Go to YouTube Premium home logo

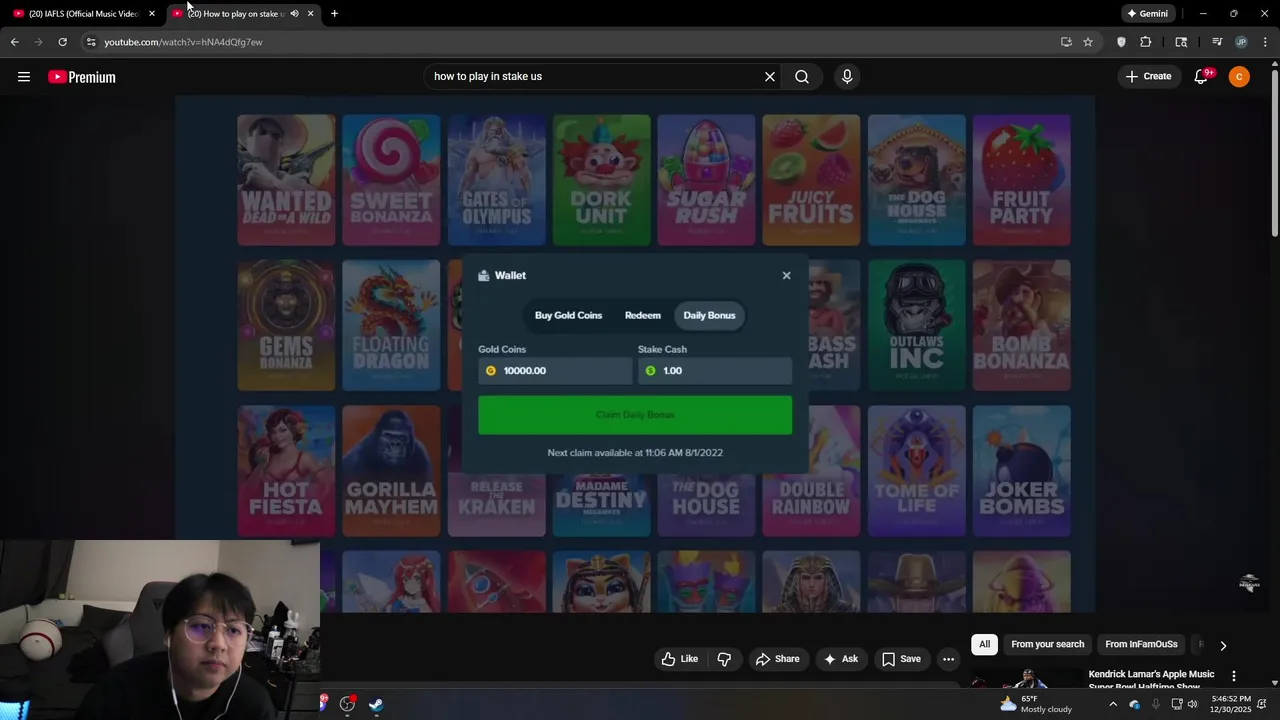82,77
